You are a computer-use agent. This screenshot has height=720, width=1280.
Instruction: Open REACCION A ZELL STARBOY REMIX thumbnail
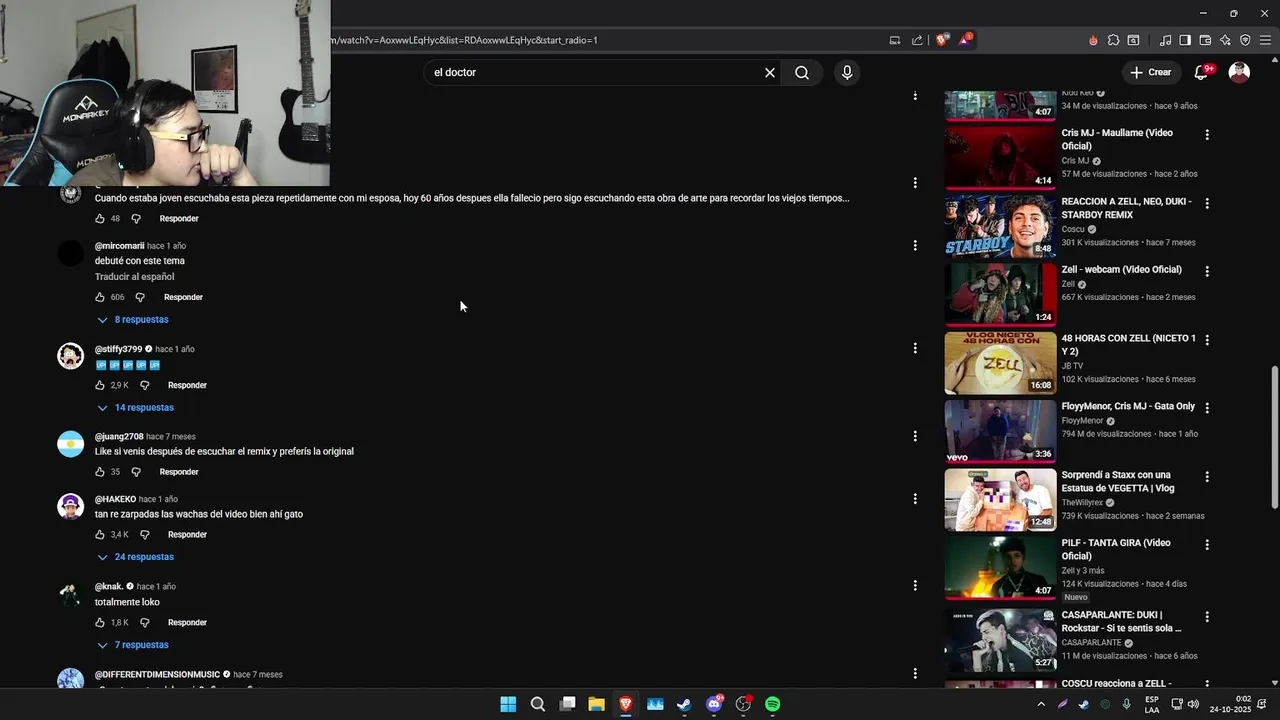[1000, 226]
